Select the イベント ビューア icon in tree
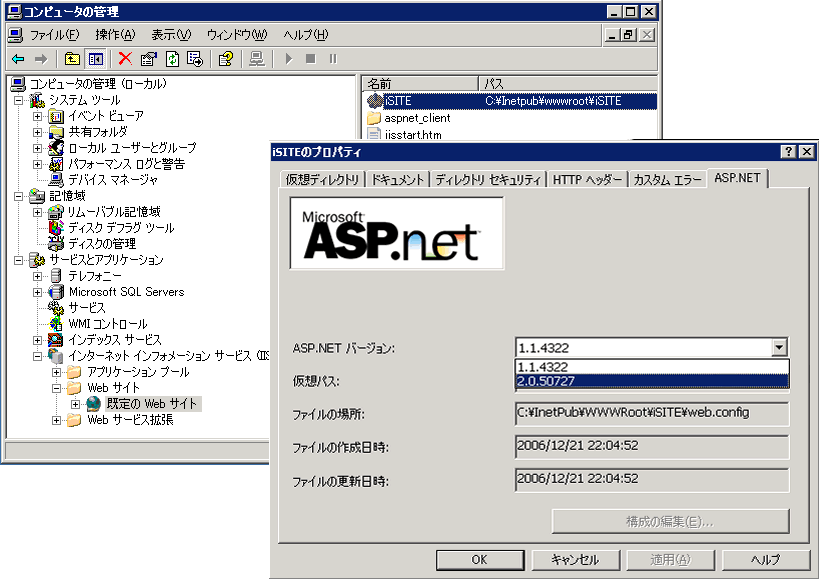 click(56, 116)
